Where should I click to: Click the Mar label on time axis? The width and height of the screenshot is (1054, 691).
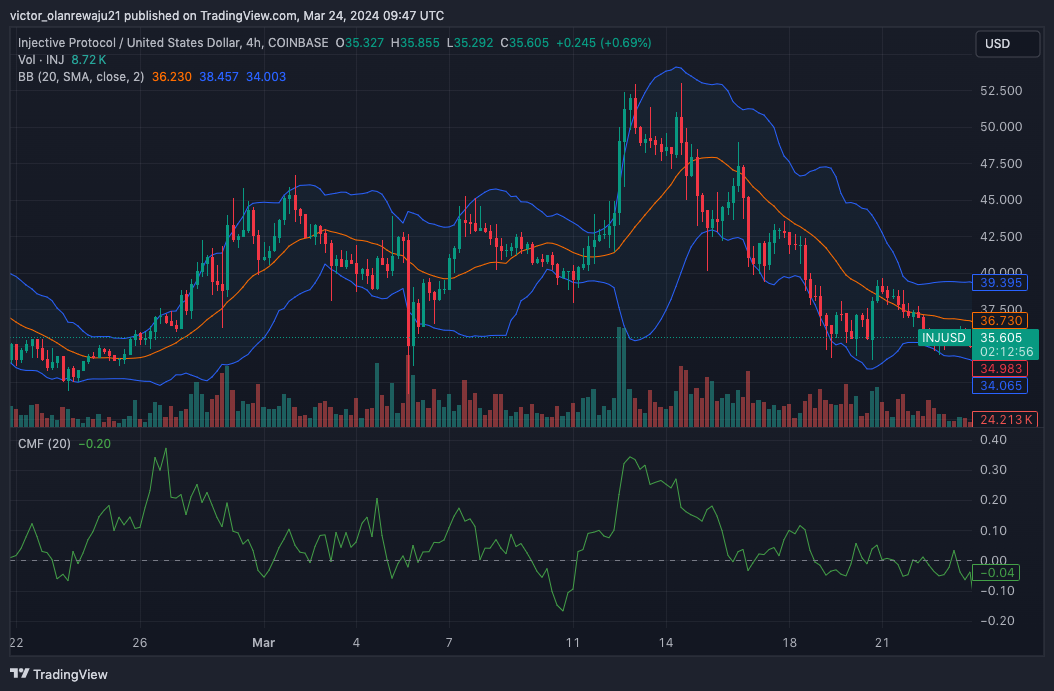[264, 641]
